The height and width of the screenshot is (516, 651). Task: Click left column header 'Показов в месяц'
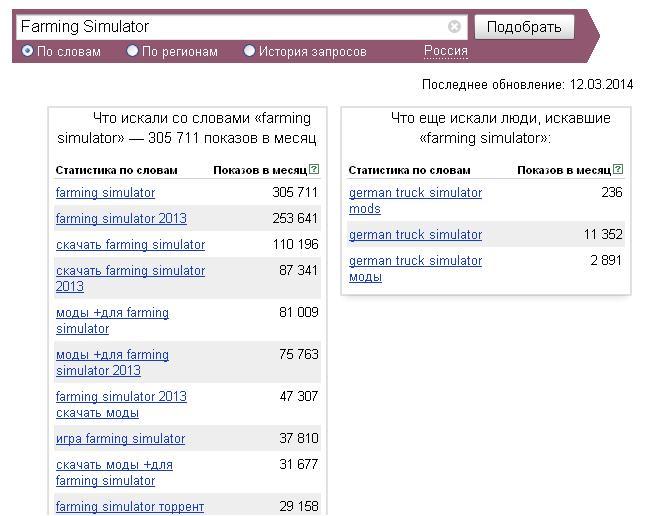pyautogui.click(x=260, y=170)
